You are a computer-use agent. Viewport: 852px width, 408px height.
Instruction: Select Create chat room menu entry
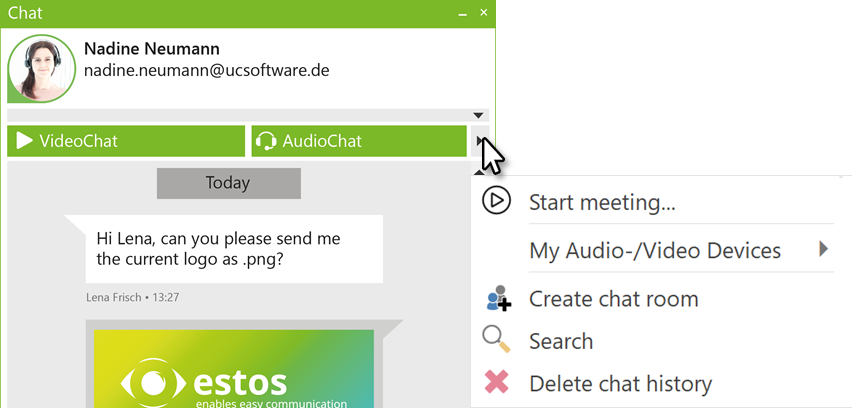pyautogui.click(x=613, y=299)
